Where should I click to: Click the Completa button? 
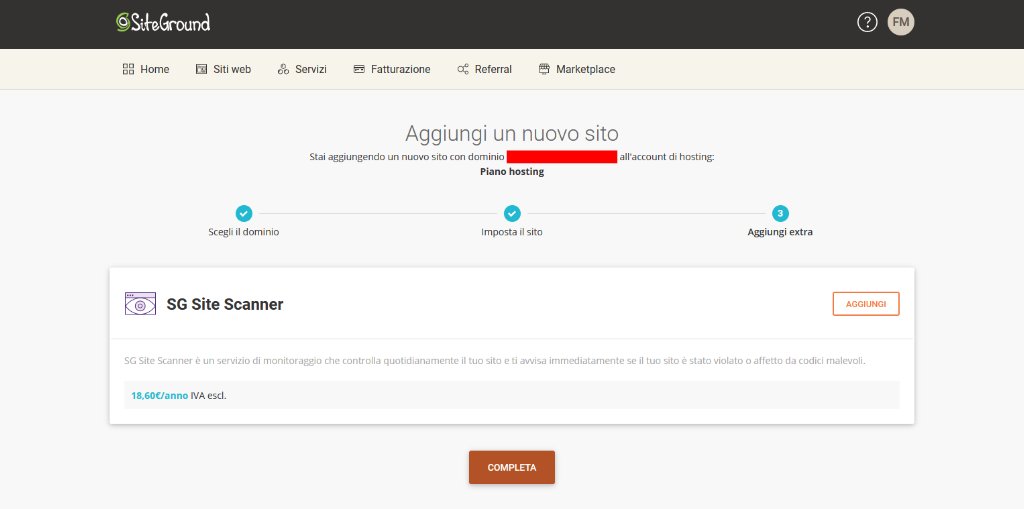tap(512, 467)
